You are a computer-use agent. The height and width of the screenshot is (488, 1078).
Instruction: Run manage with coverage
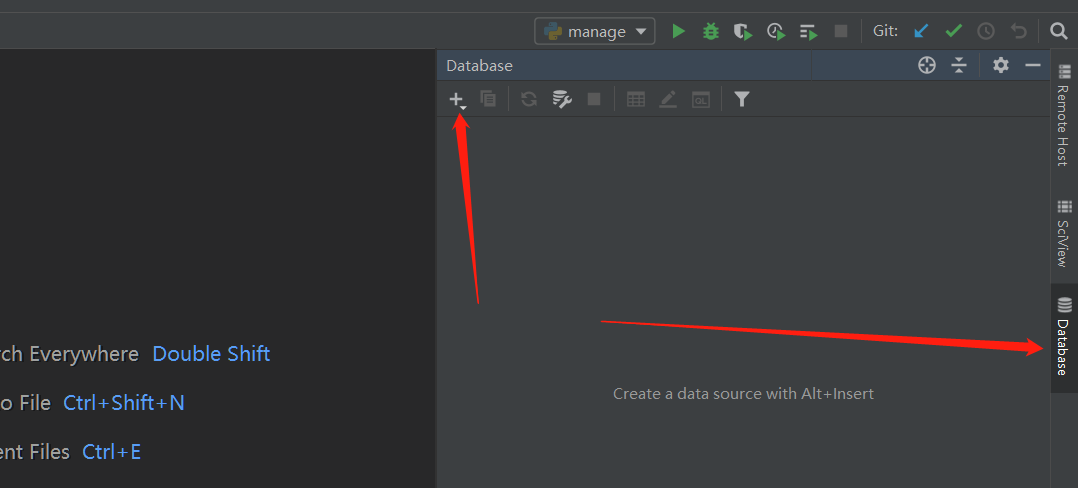coord(742,31)
